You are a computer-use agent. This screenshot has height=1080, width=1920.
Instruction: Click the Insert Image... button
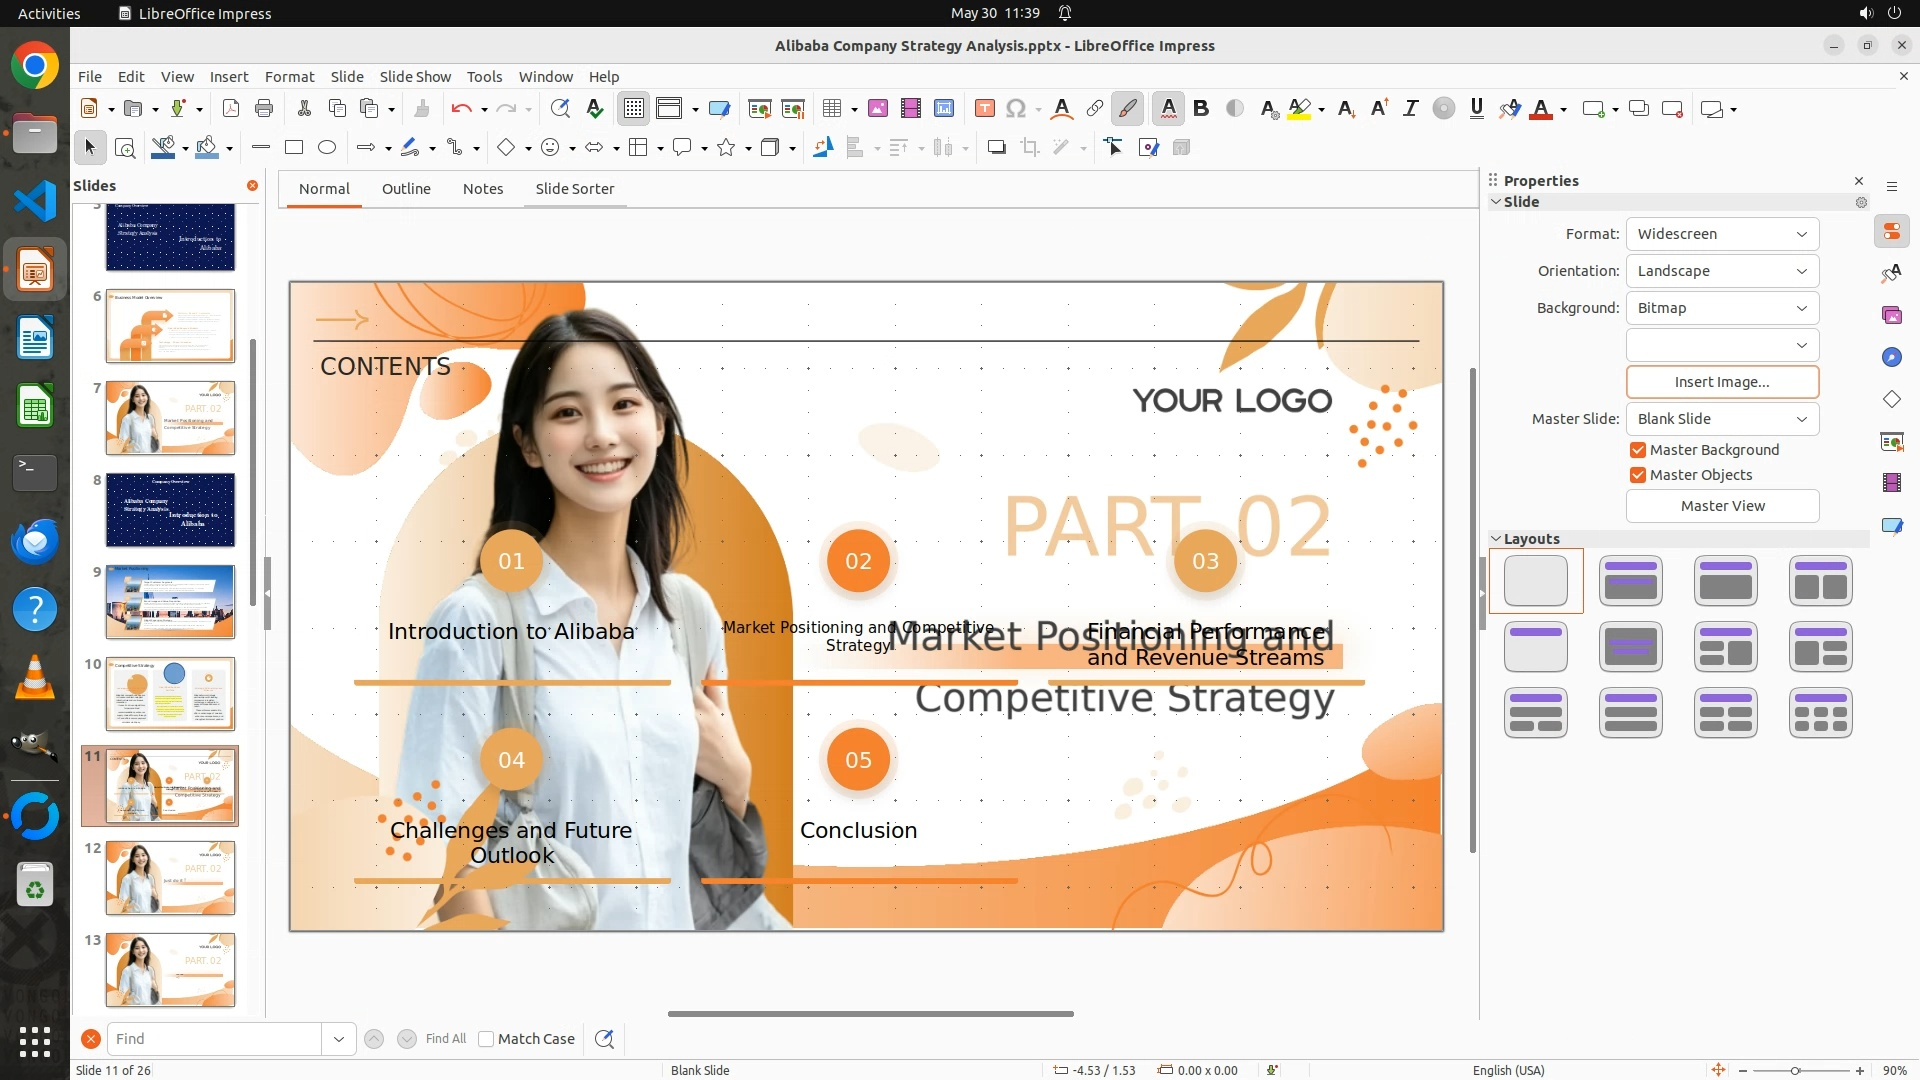(1722, 382)
